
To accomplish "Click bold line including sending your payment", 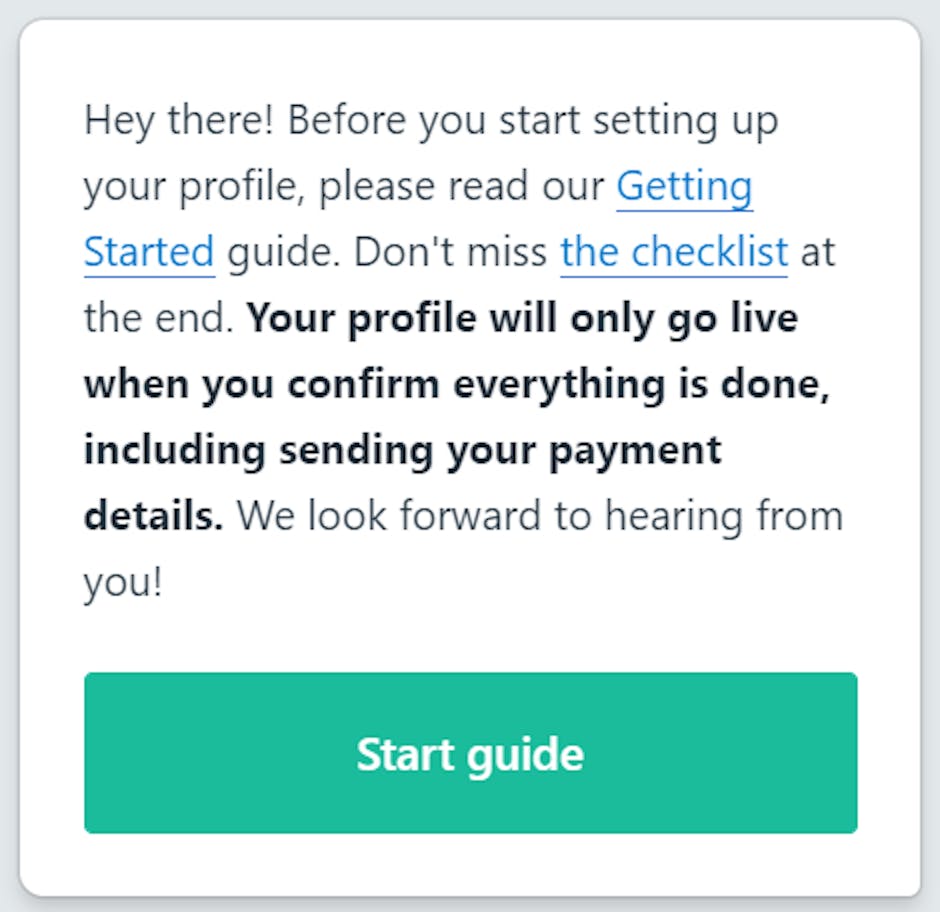I will (x=403, y=450).
